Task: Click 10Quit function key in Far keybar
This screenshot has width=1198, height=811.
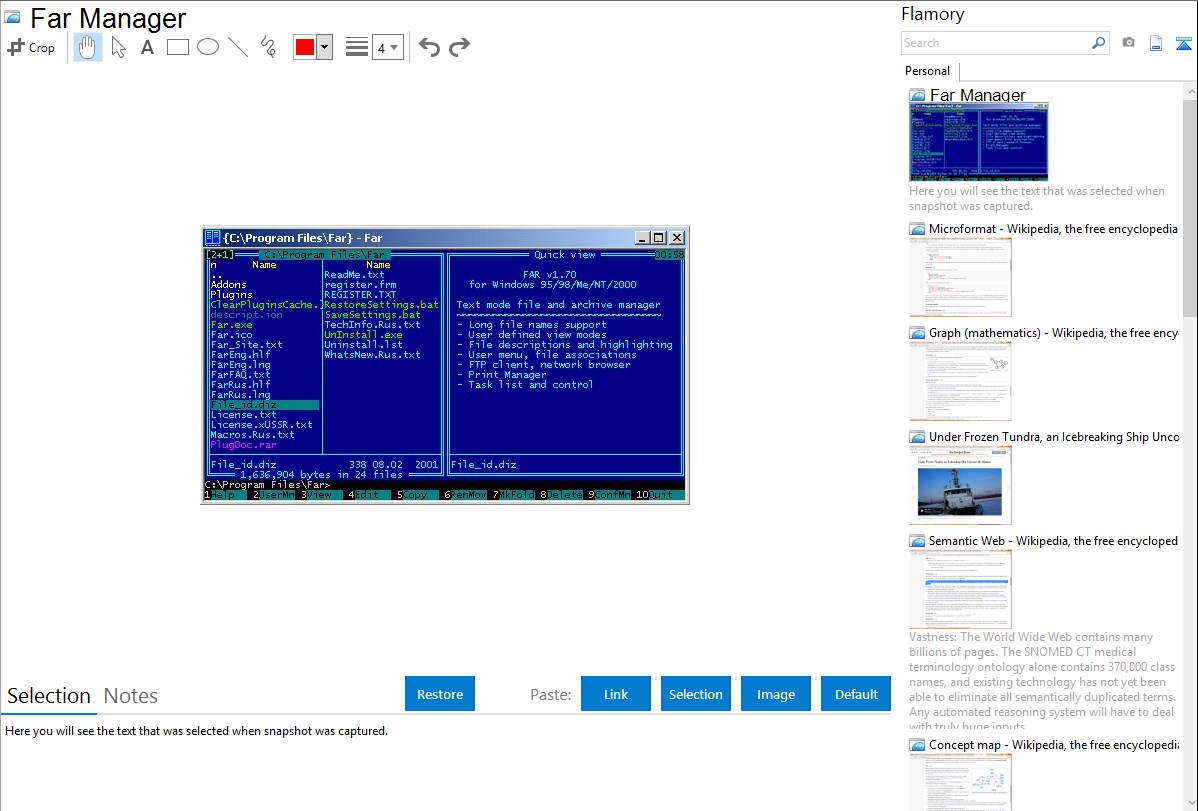Action: point(659,495)
